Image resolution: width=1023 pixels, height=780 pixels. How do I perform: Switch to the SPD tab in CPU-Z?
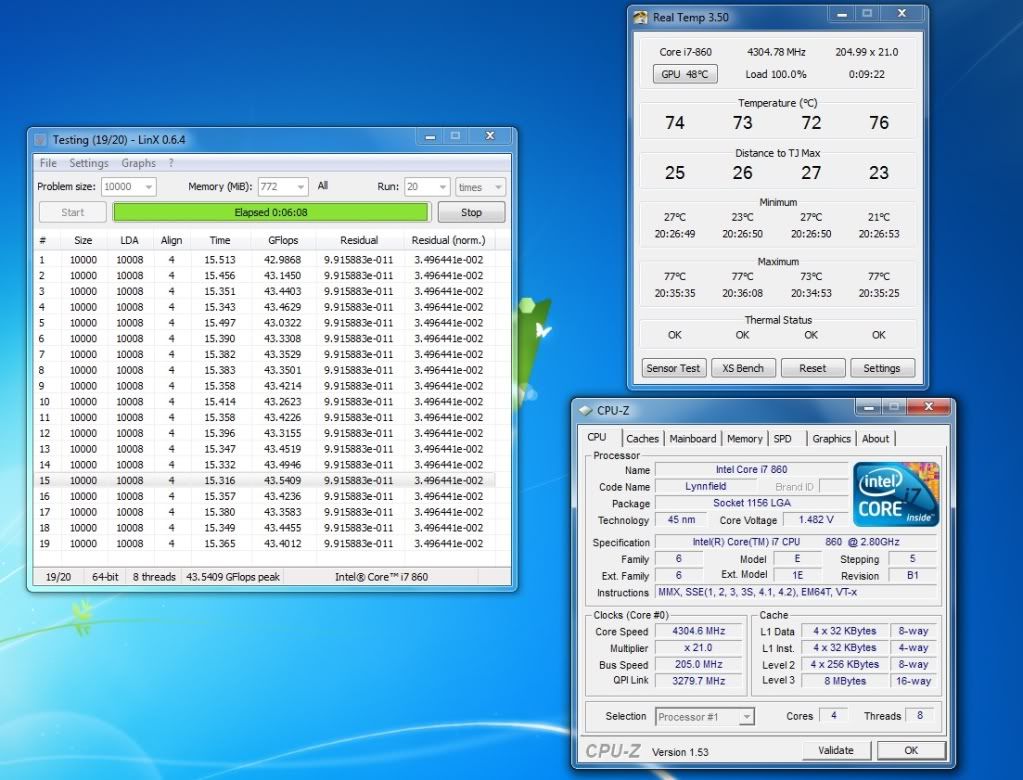pos(782,439)
